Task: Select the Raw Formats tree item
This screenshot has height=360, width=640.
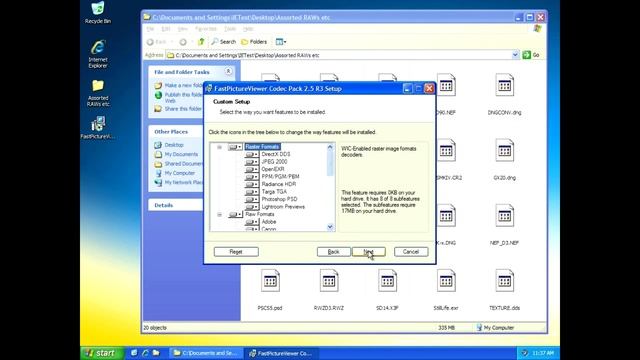Action: (x=260, y=214)
